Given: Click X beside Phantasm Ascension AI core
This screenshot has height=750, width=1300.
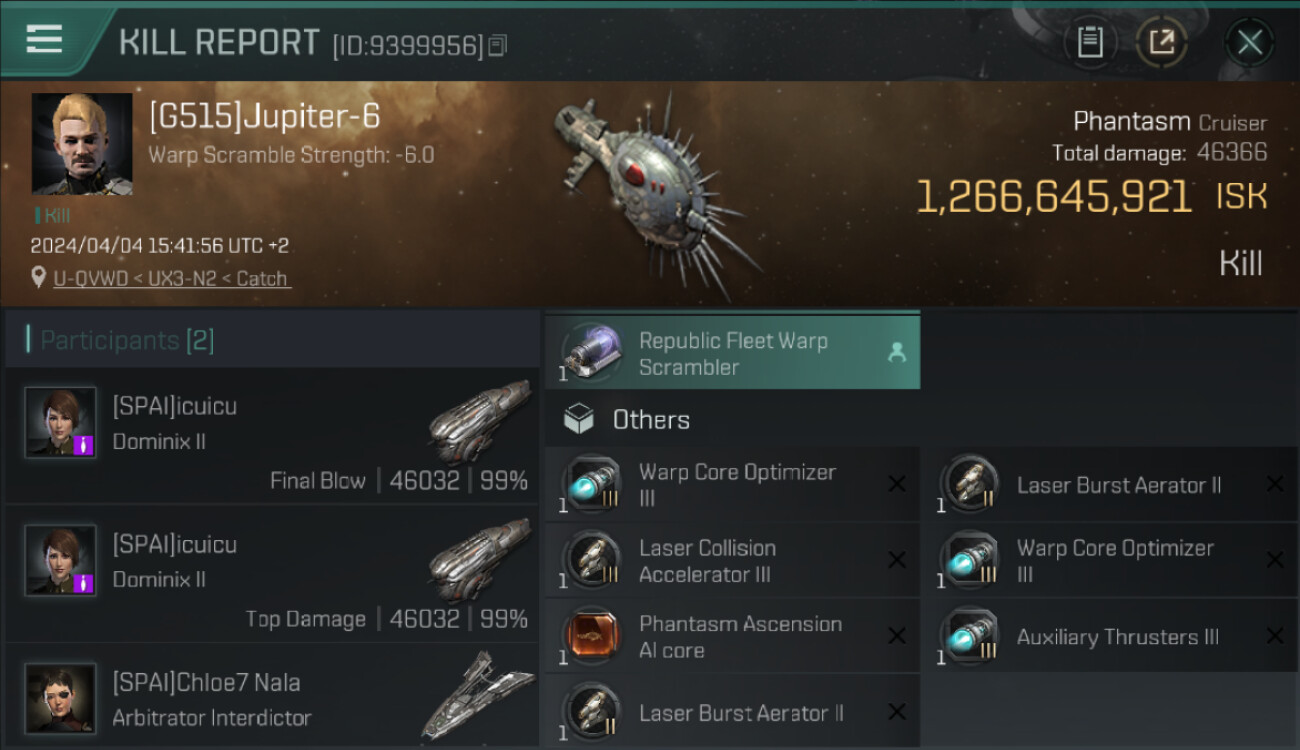Looking at the screenshot, I should pyautogui.click(x=897, y=636).
